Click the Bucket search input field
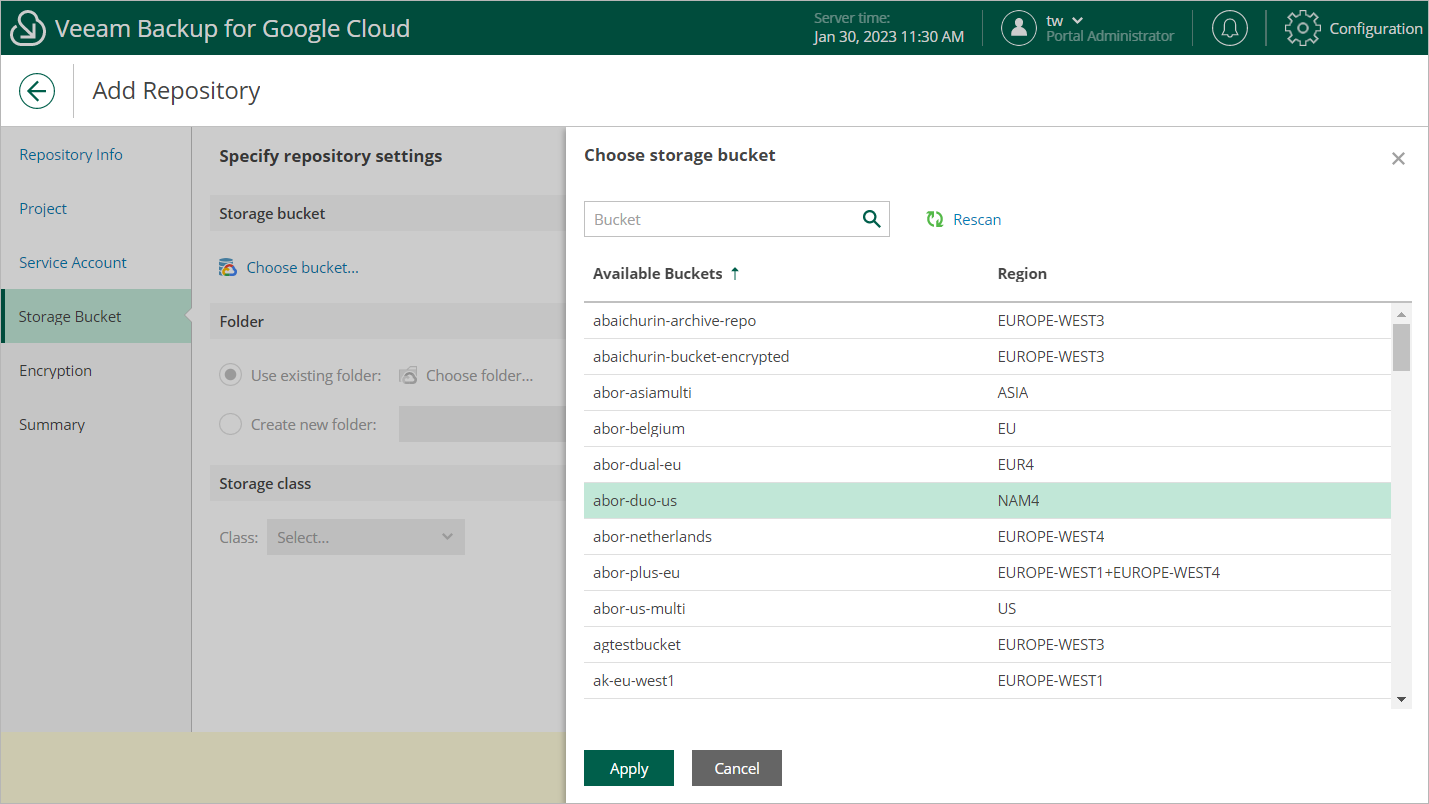 click(x=720, y=220)
